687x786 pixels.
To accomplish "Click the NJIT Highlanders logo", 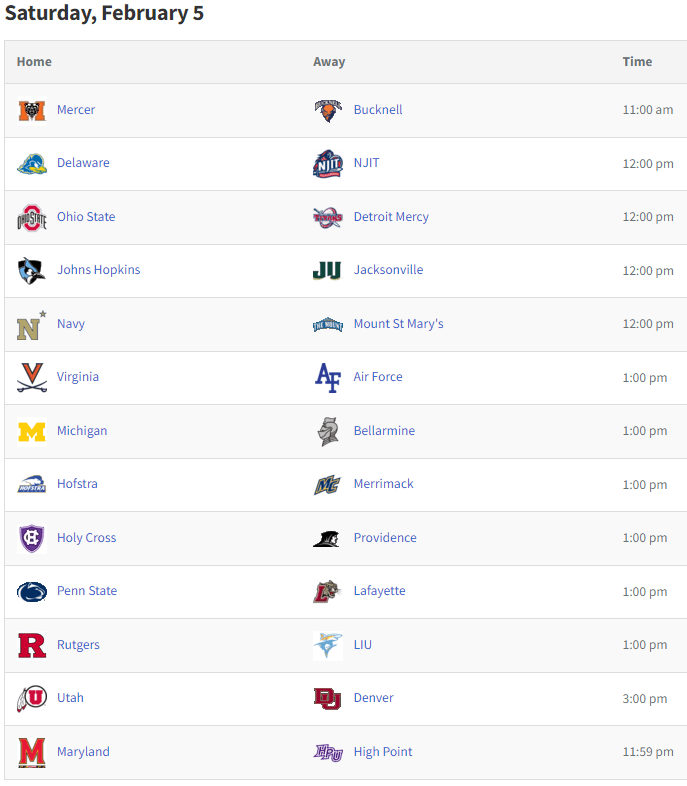I will coord(328,163).
